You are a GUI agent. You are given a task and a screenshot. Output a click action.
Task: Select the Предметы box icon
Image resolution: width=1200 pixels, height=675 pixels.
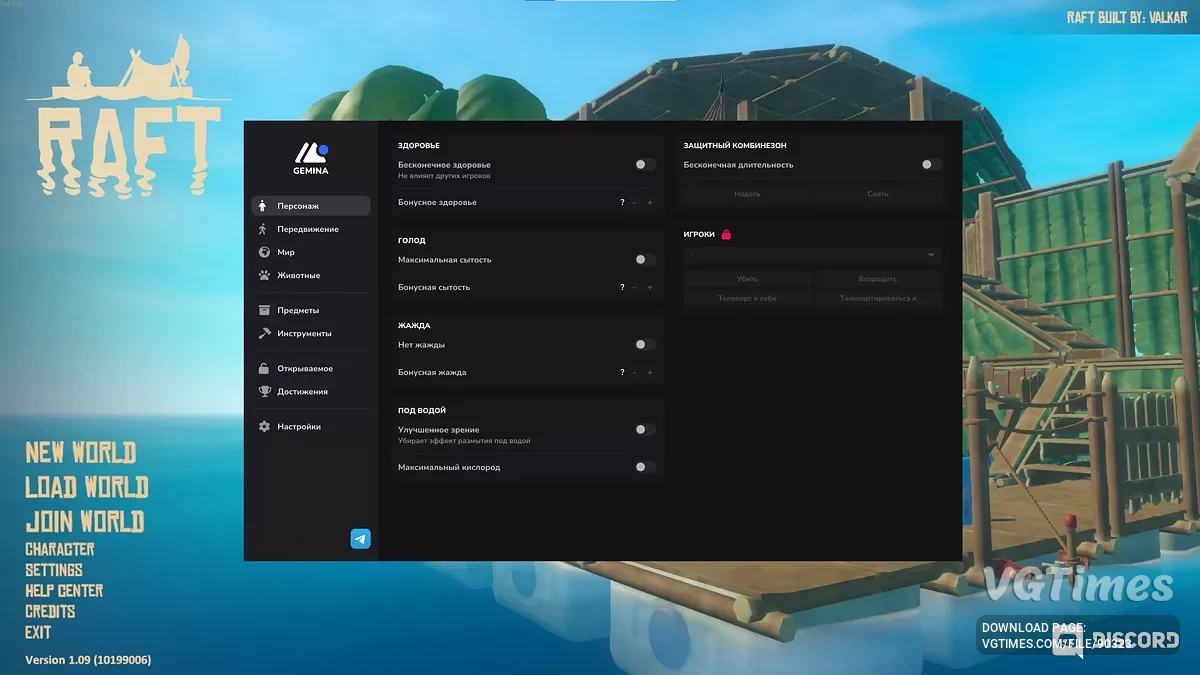264,310
